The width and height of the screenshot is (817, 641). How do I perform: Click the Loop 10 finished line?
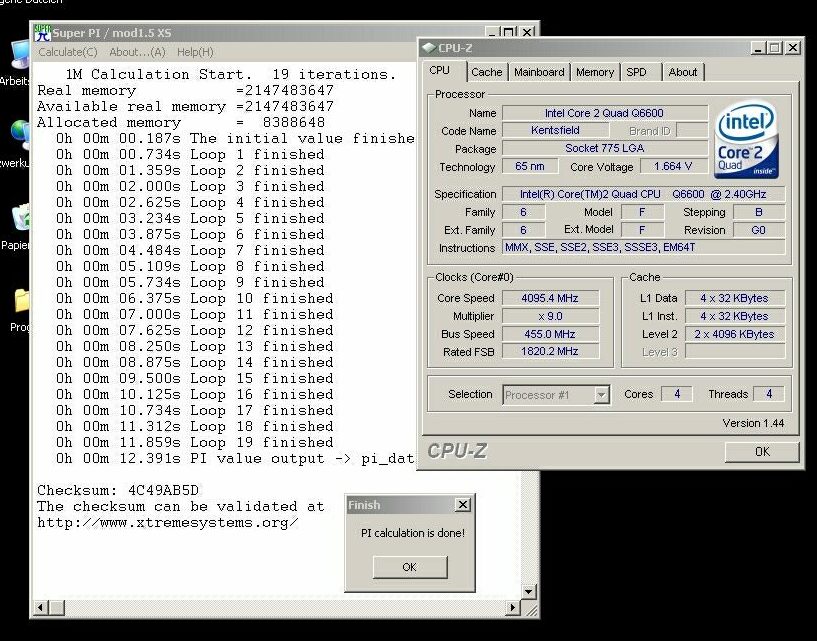(x=195, y=299)
